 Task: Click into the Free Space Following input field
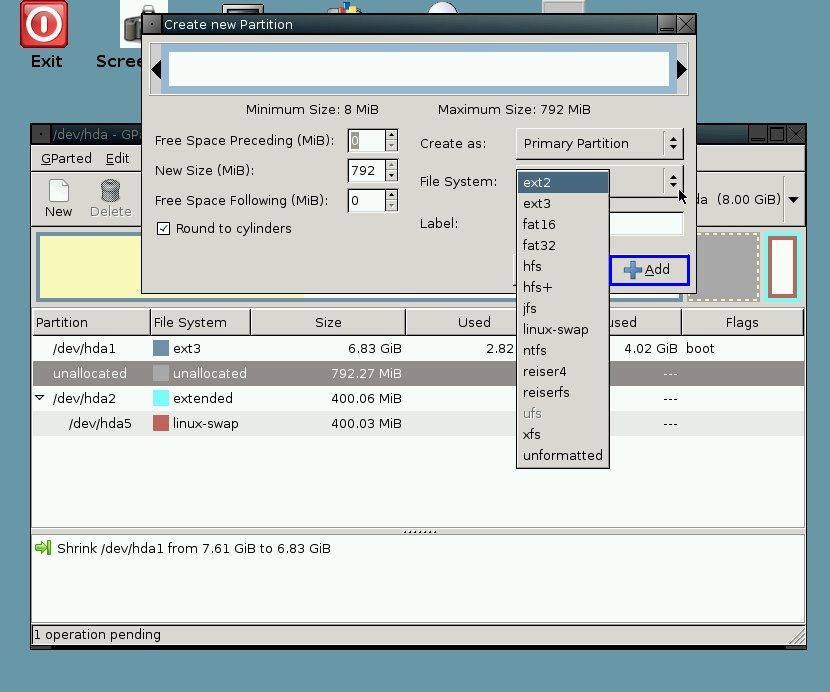tap(366, 200)
